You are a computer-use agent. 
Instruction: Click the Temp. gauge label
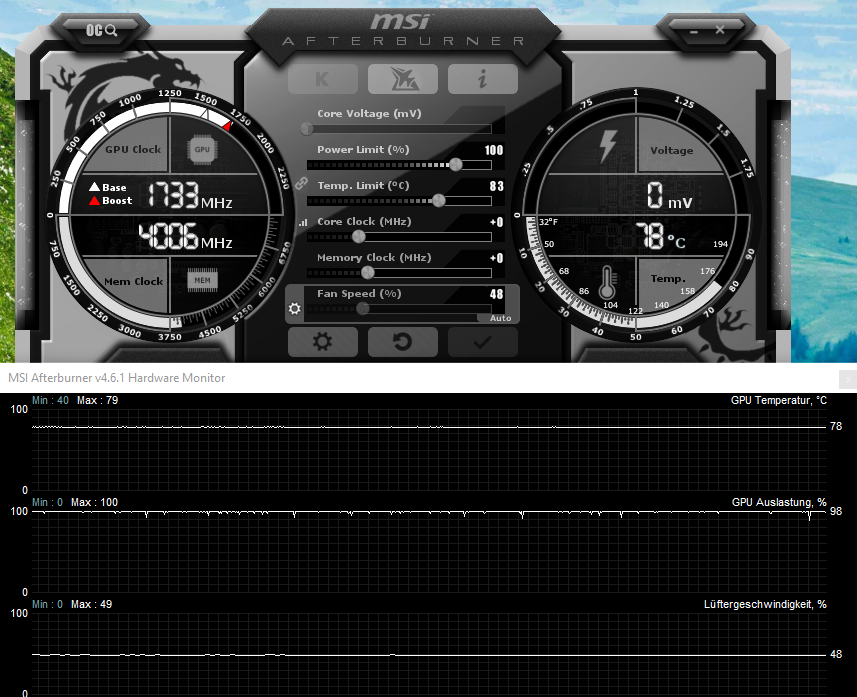668,279
